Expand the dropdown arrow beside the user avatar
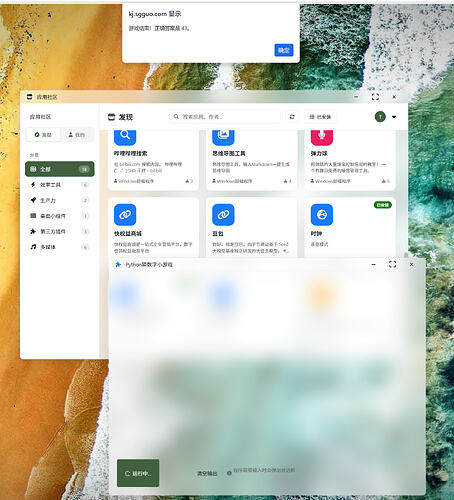This screenshot has height=500, width=454. click(394, 117)
